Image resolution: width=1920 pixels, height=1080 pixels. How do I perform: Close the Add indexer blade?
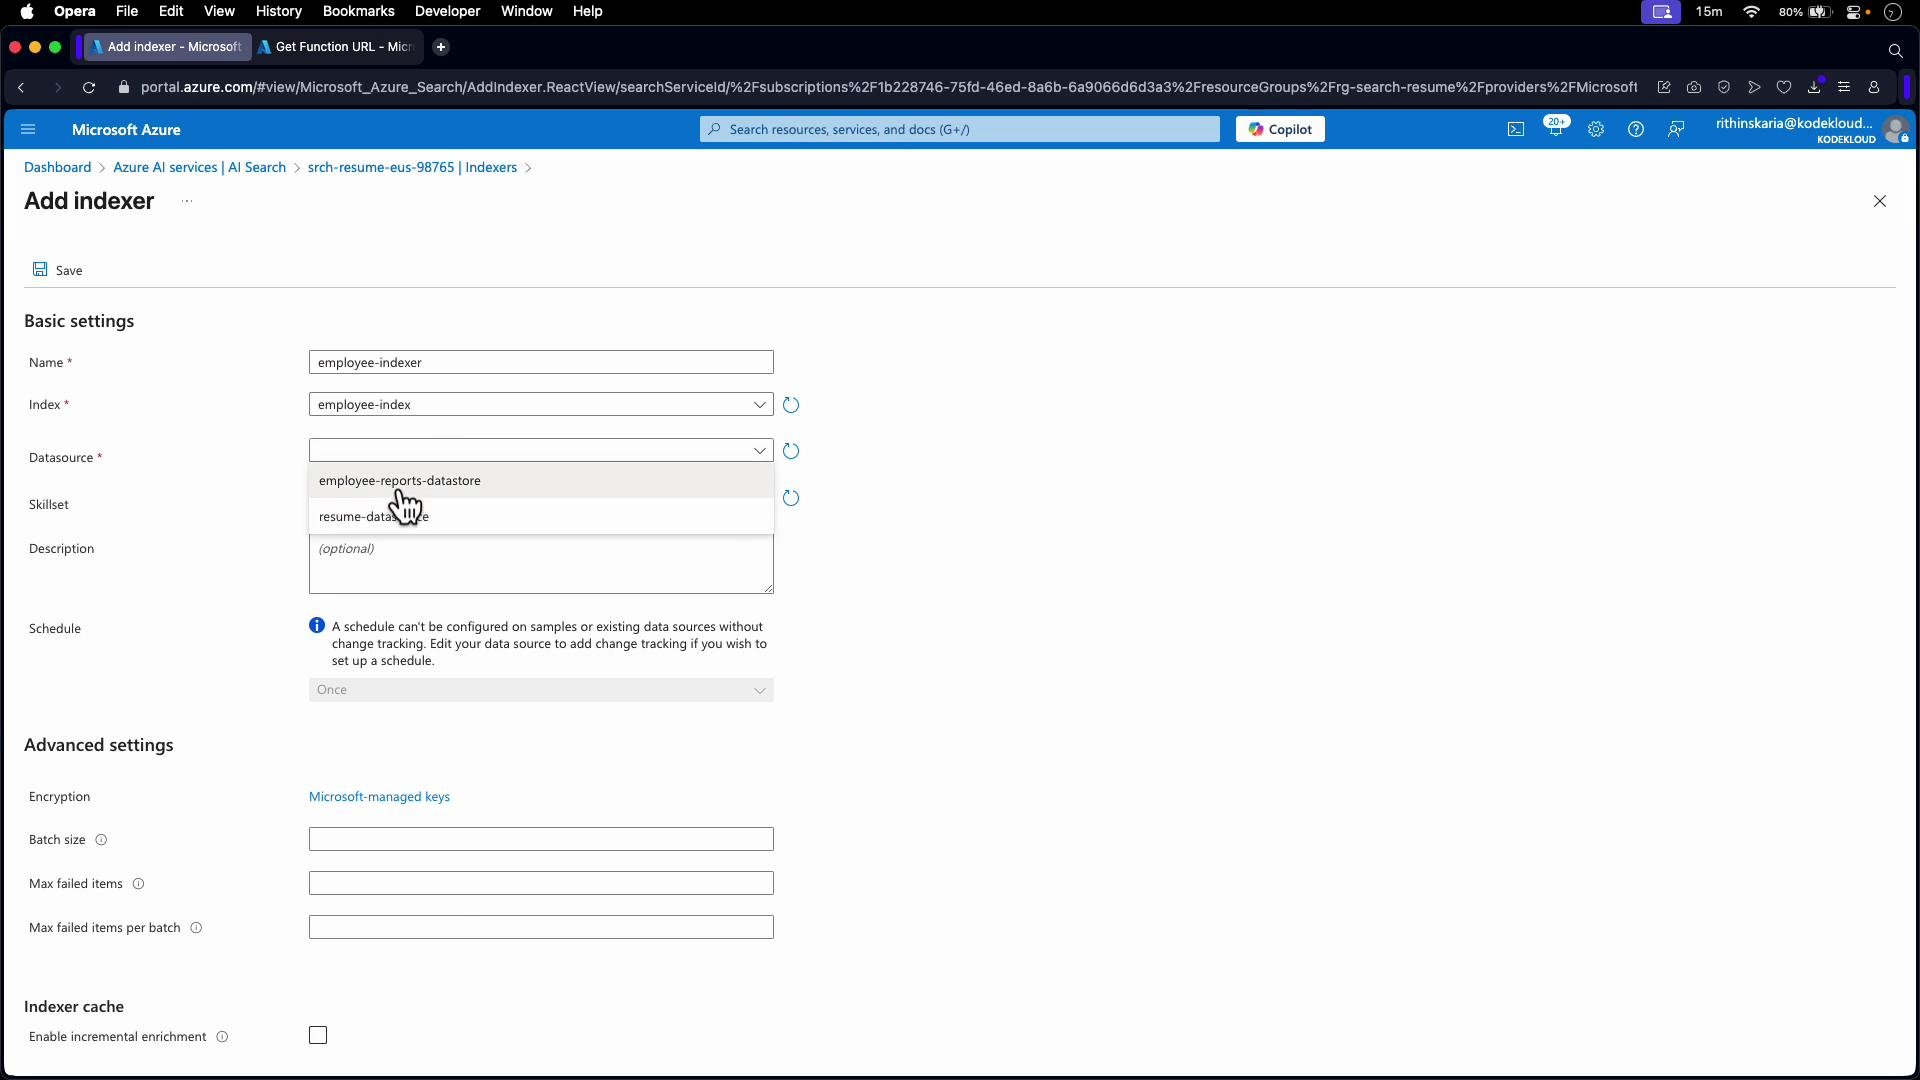click(x=1880, y=201)
